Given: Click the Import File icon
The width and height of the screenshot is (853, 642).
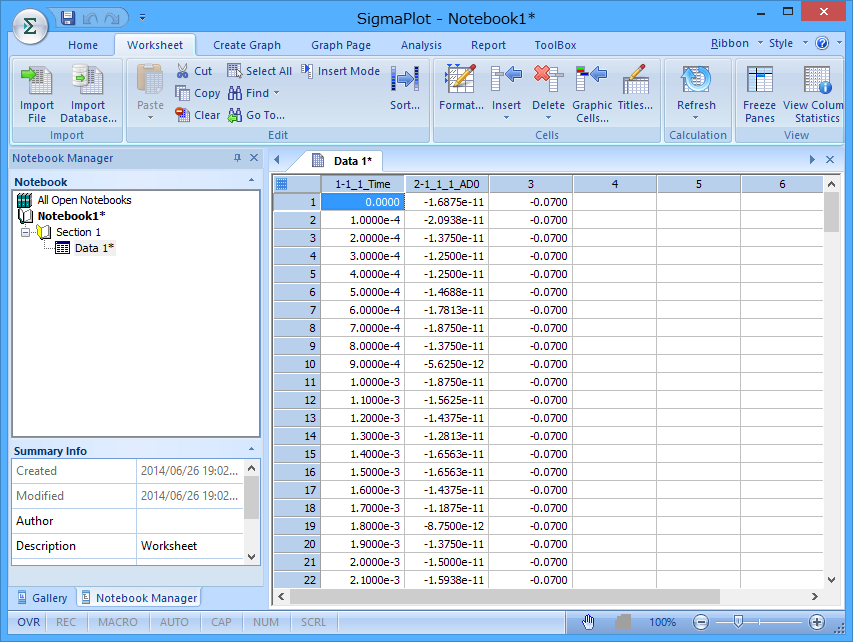Looking at the screenshot, I should coord(36,81).
